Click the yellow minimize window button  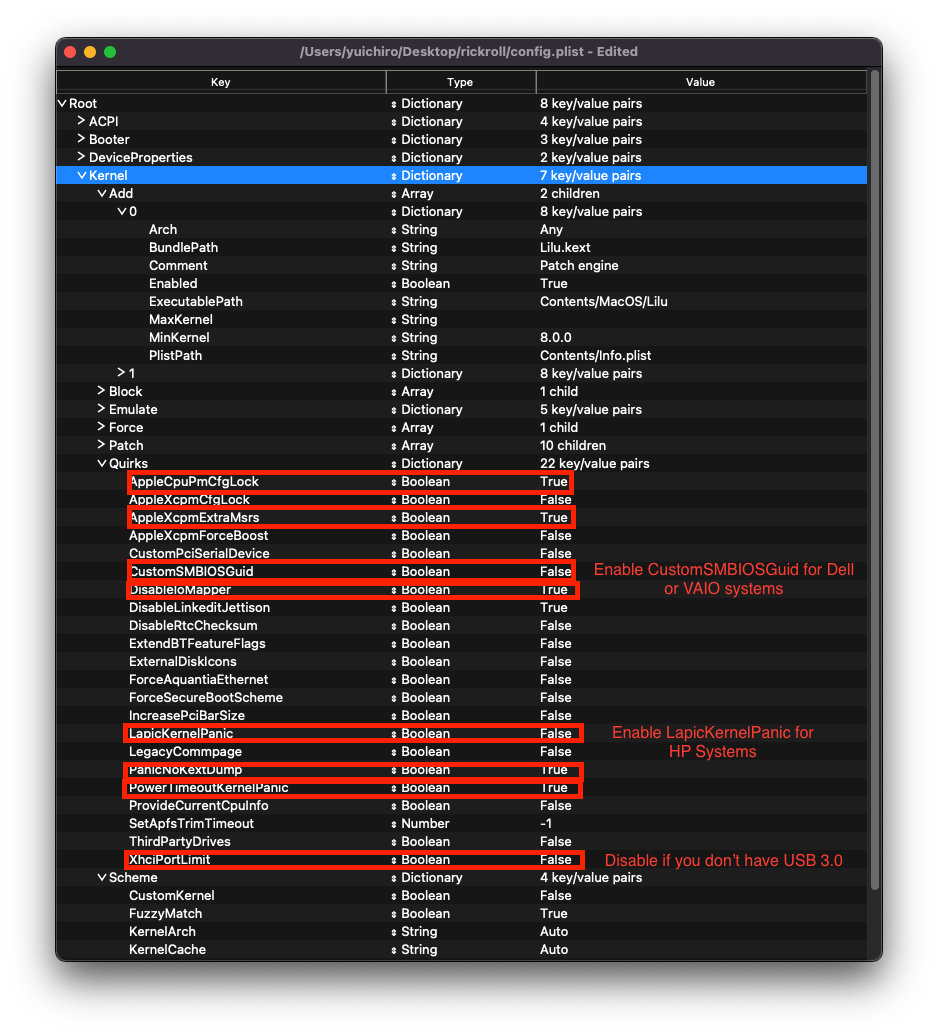(x=90, y=52)
